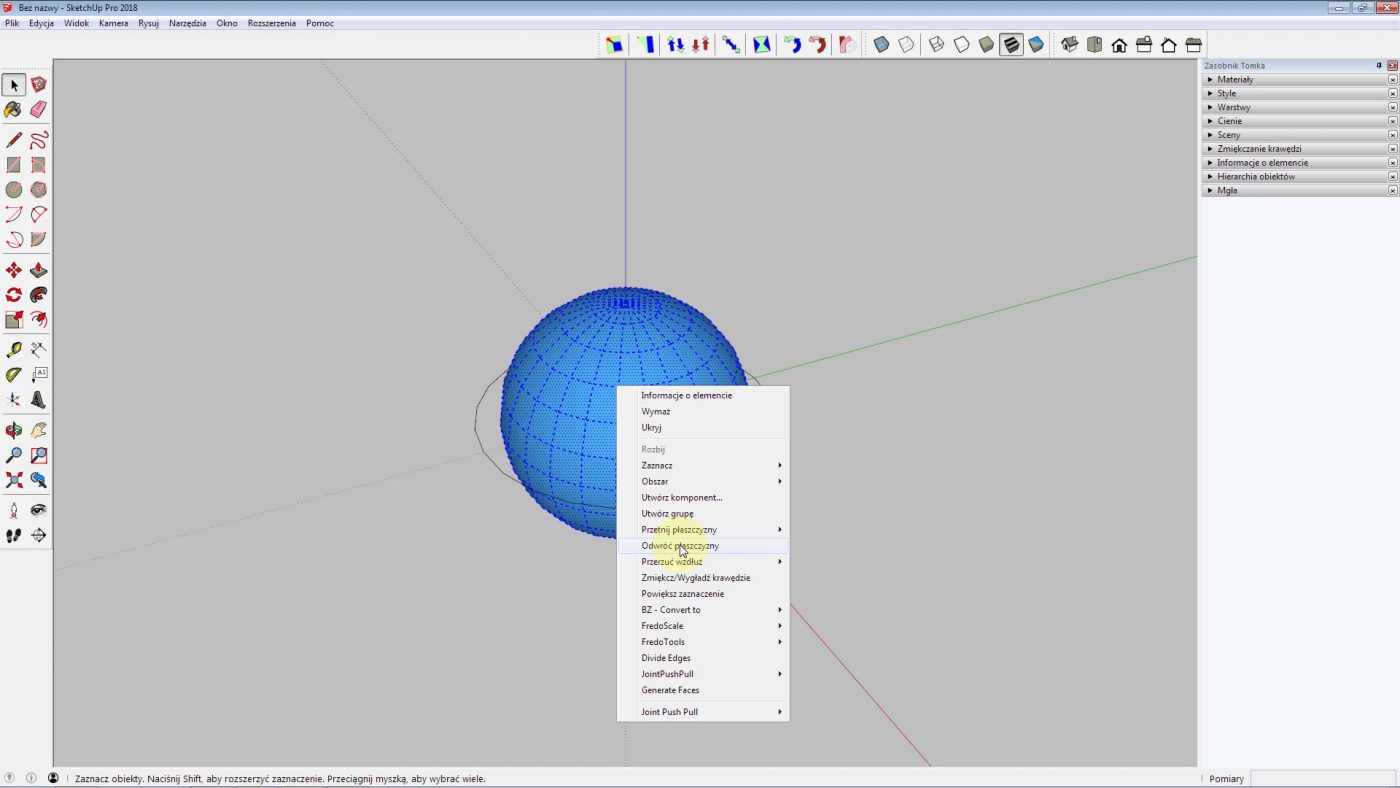This screenshot has width=1400, height=788.
Task: Click the blue Undo arrow icon
Action: 795,44
